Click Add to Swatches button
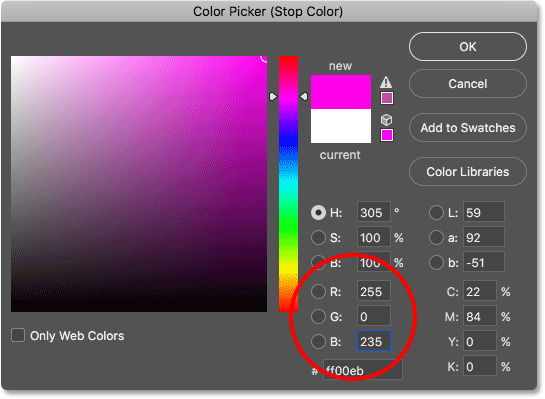 [x=468, y=128]
